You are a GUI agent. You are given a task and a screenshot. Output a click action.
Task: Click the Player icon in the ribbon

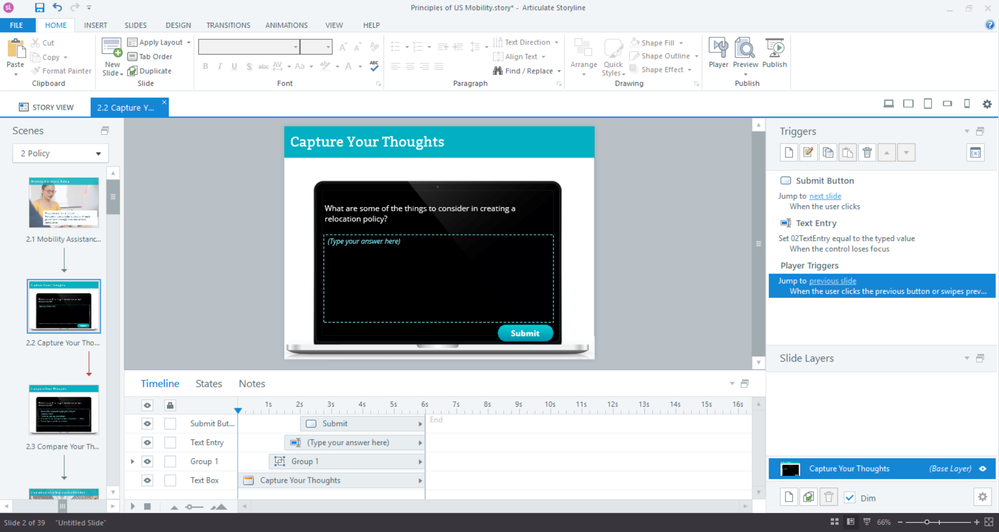click(x=718, y=52)
